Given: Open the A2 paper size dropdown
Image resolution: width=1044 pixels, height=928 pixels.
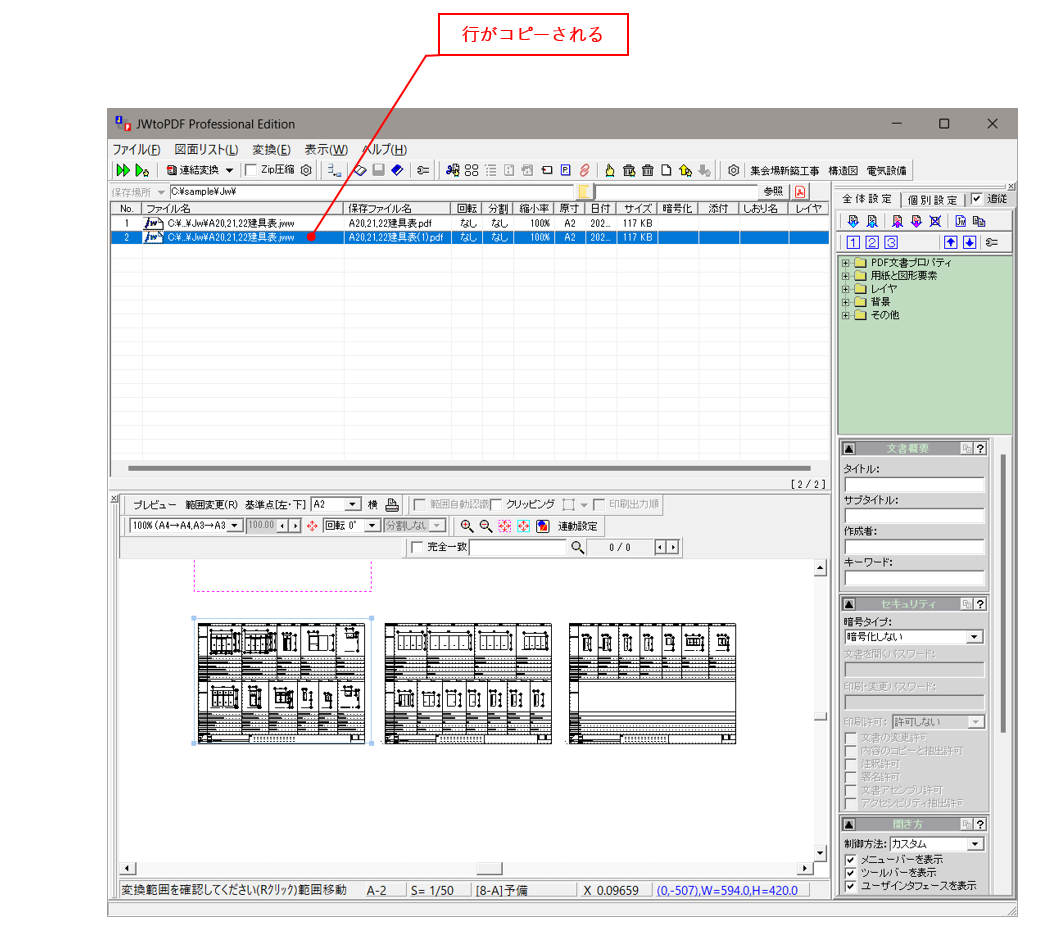Looking at the screenshot, I should point(353,505).
